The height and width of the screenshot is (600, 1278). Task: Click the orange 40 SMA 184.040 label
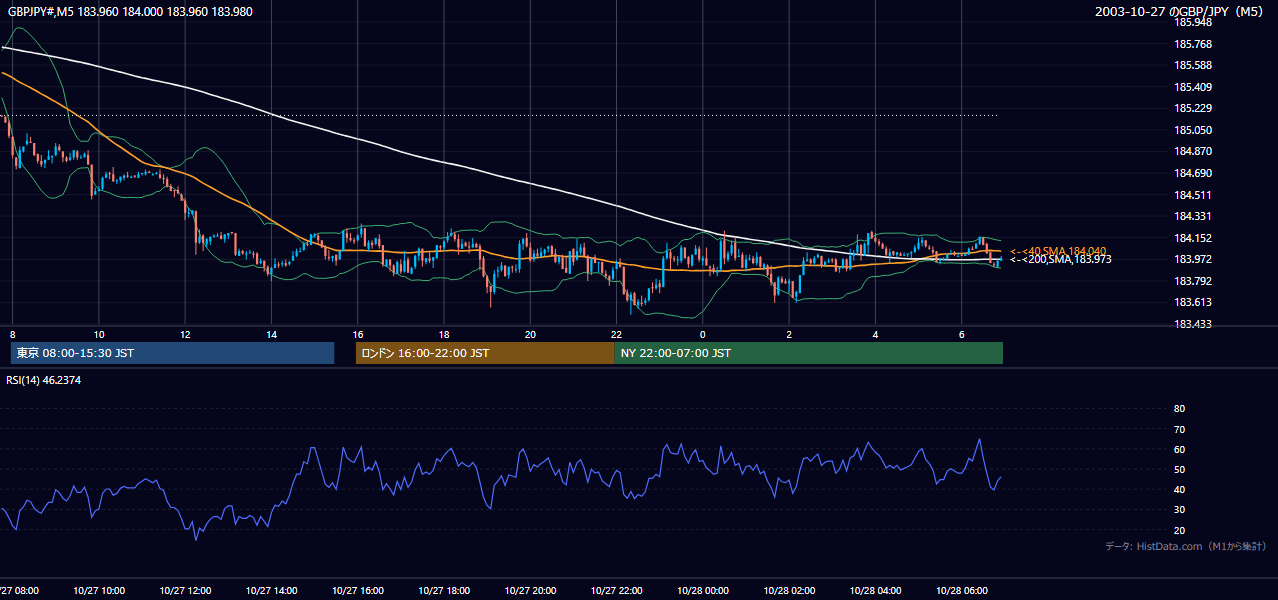tap(1058, 251)
